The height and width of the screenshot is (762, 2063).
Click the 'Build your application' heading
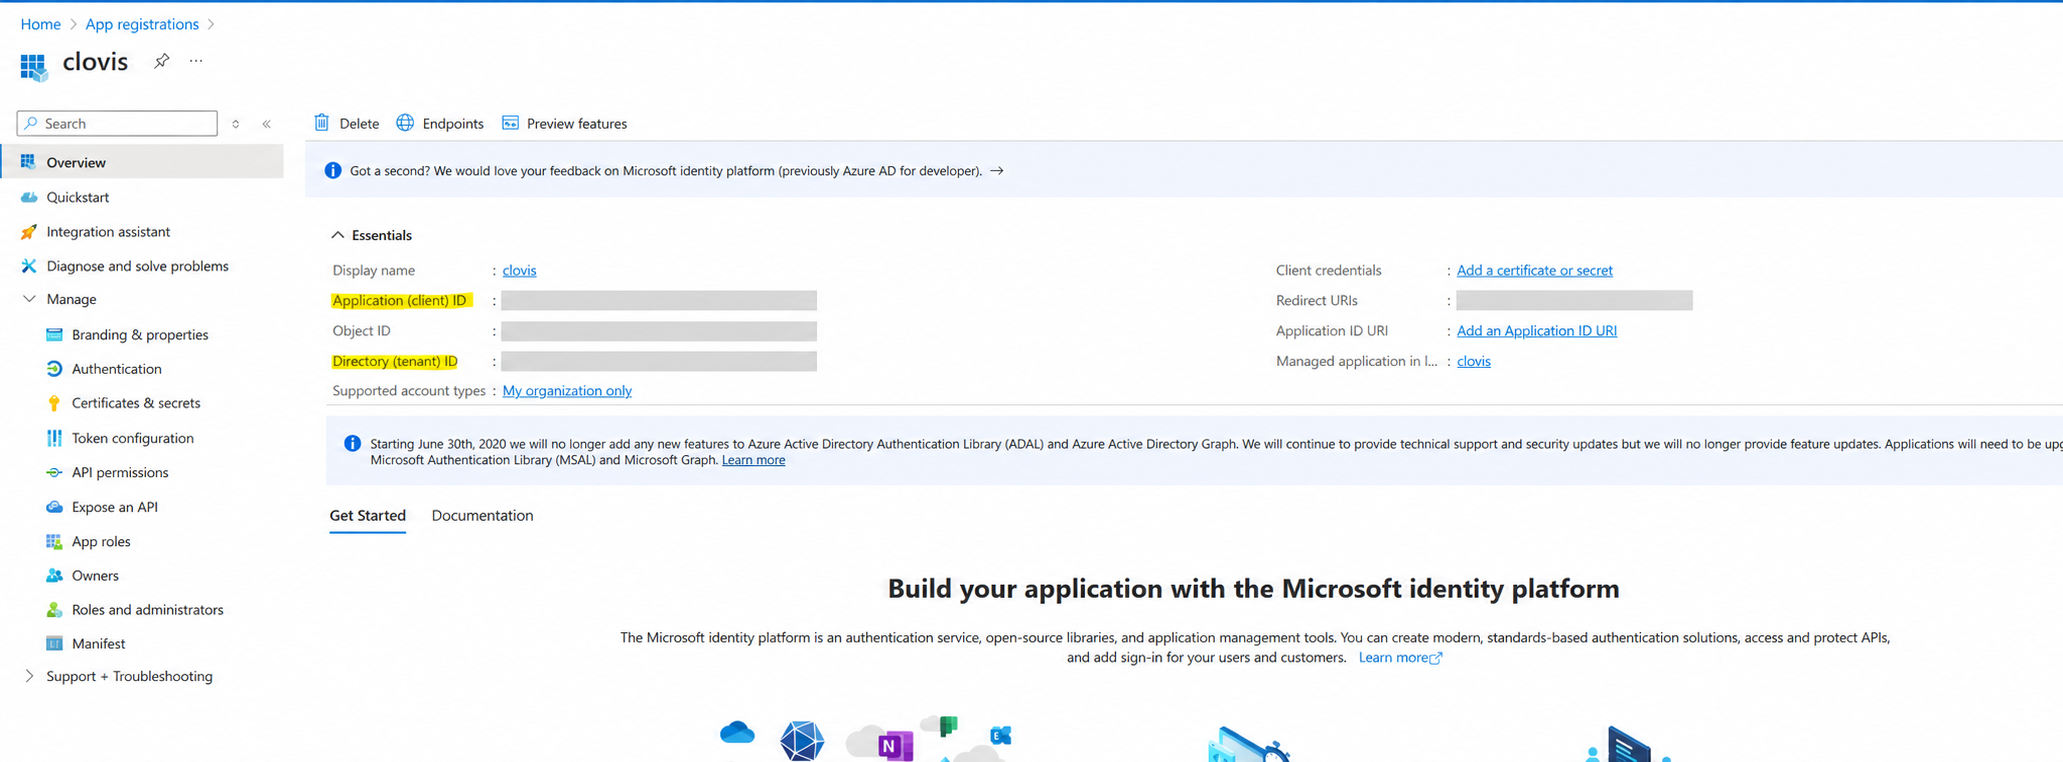tap(1253, 588)
